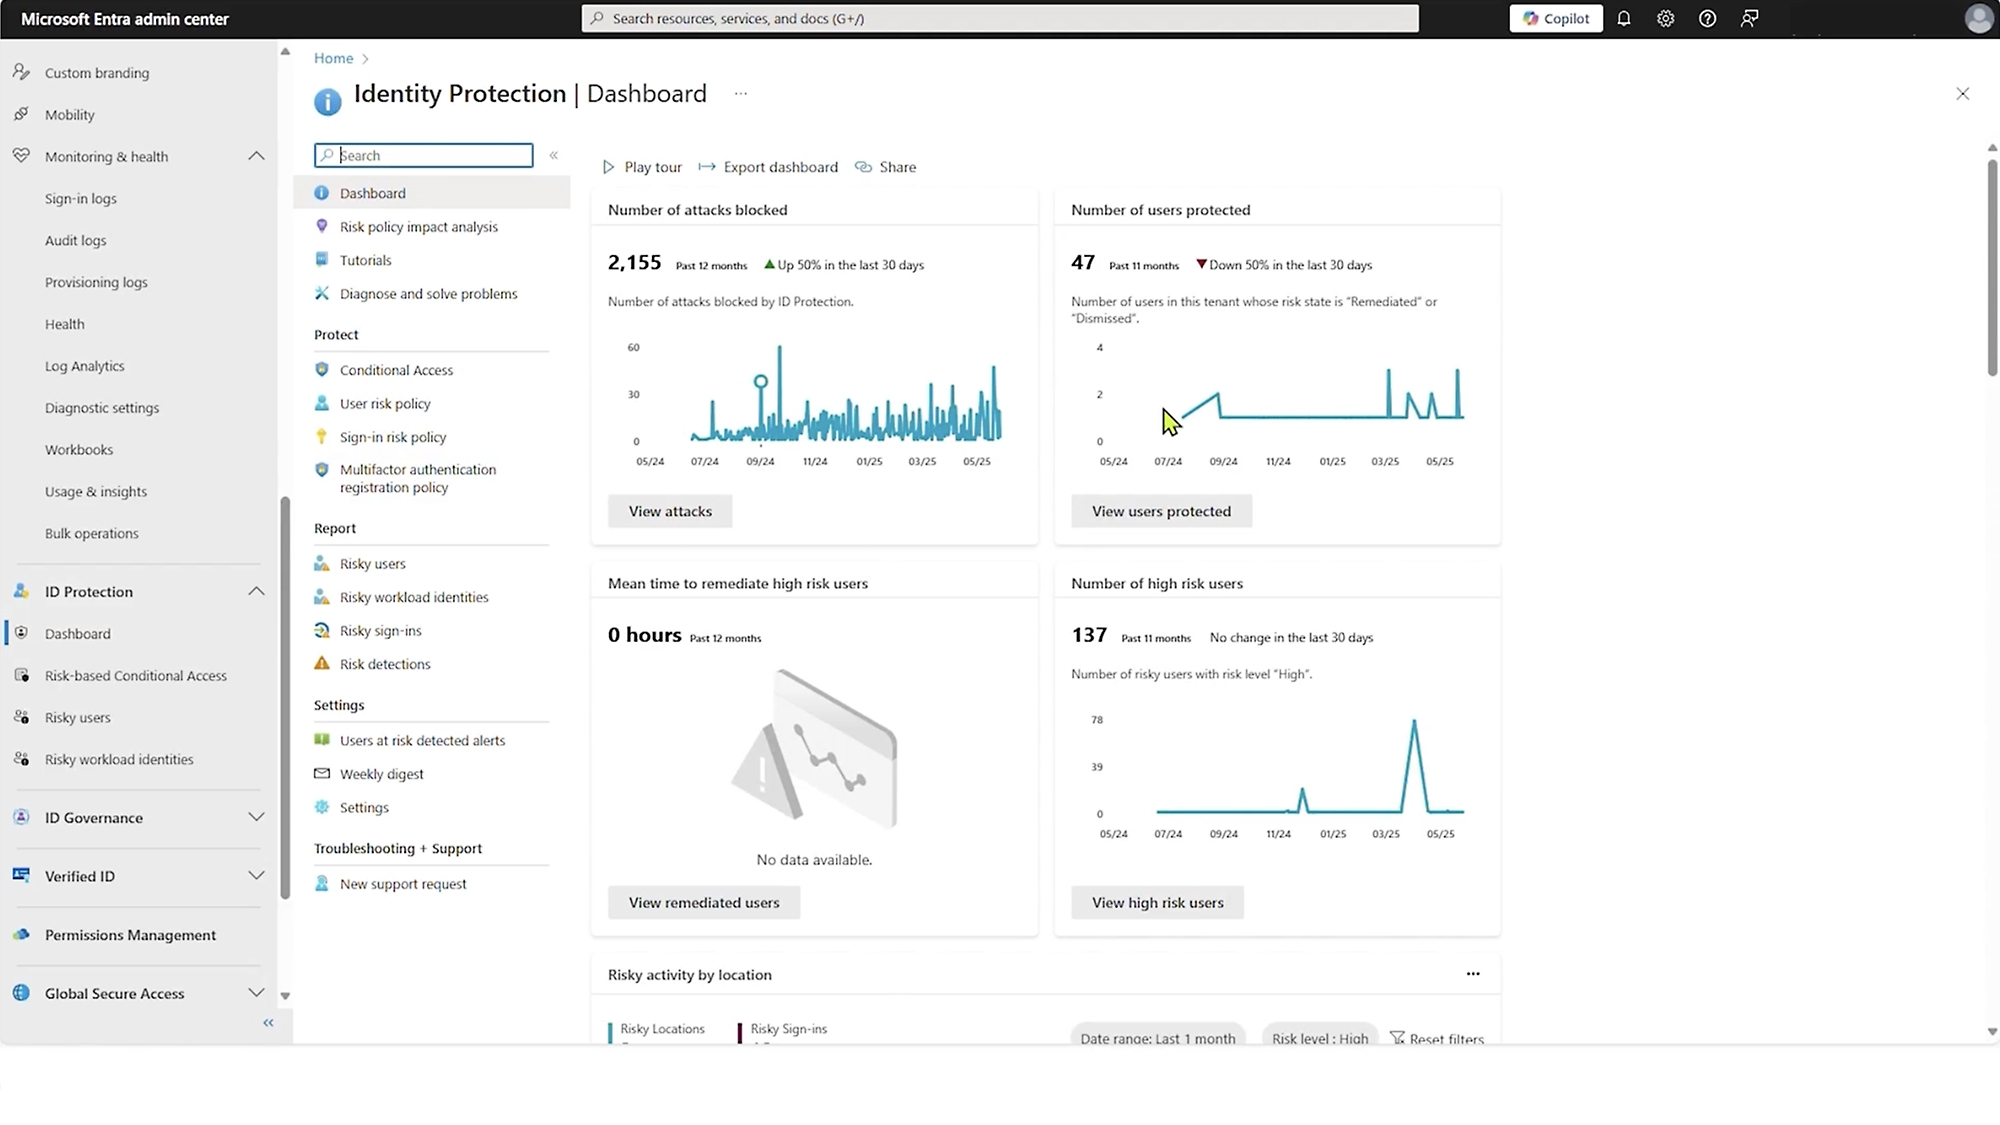2000x1125 pixels.
Task: Open the user account avatar
Action: click(x=1979, y=18)
